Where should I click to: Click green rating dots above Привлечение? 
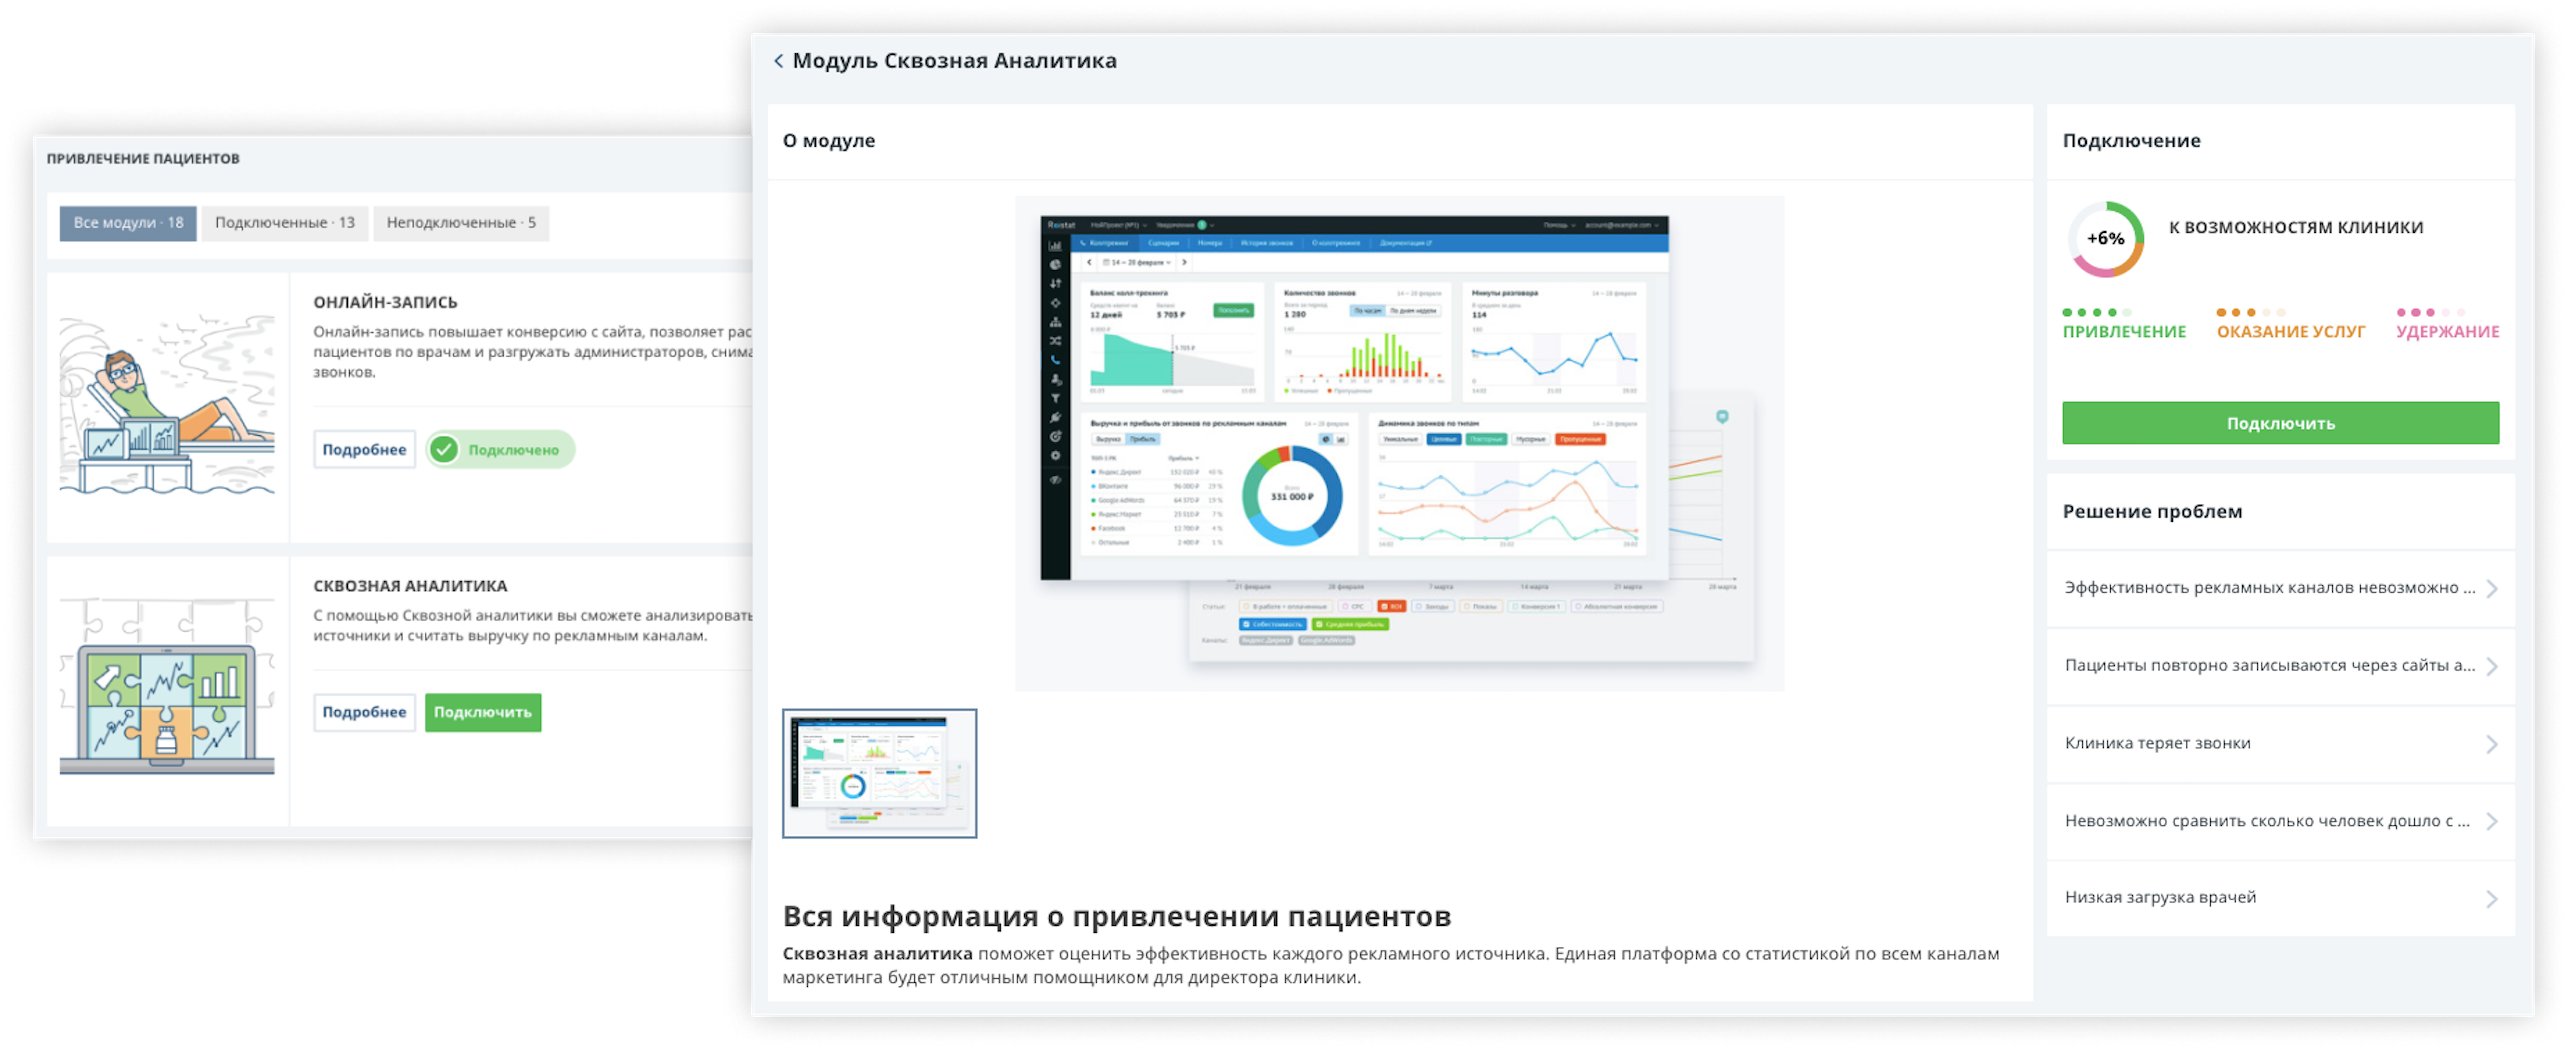tap(2096, 313)
